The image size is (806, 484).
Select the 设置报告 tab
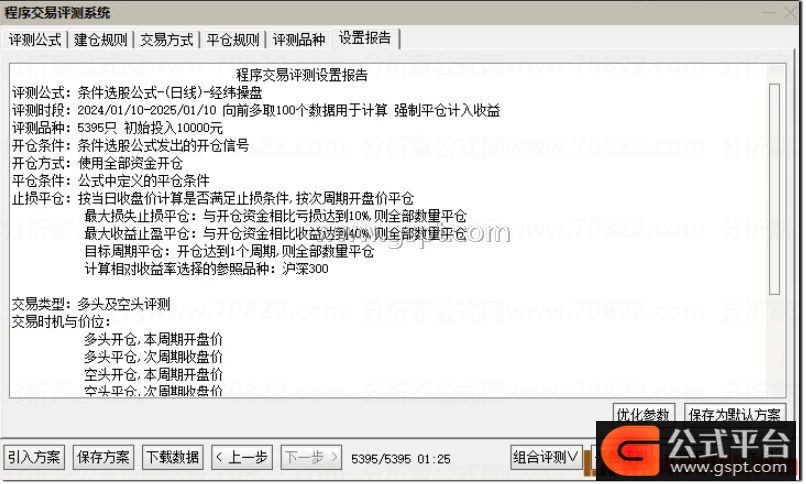click(x=365, y=38)
